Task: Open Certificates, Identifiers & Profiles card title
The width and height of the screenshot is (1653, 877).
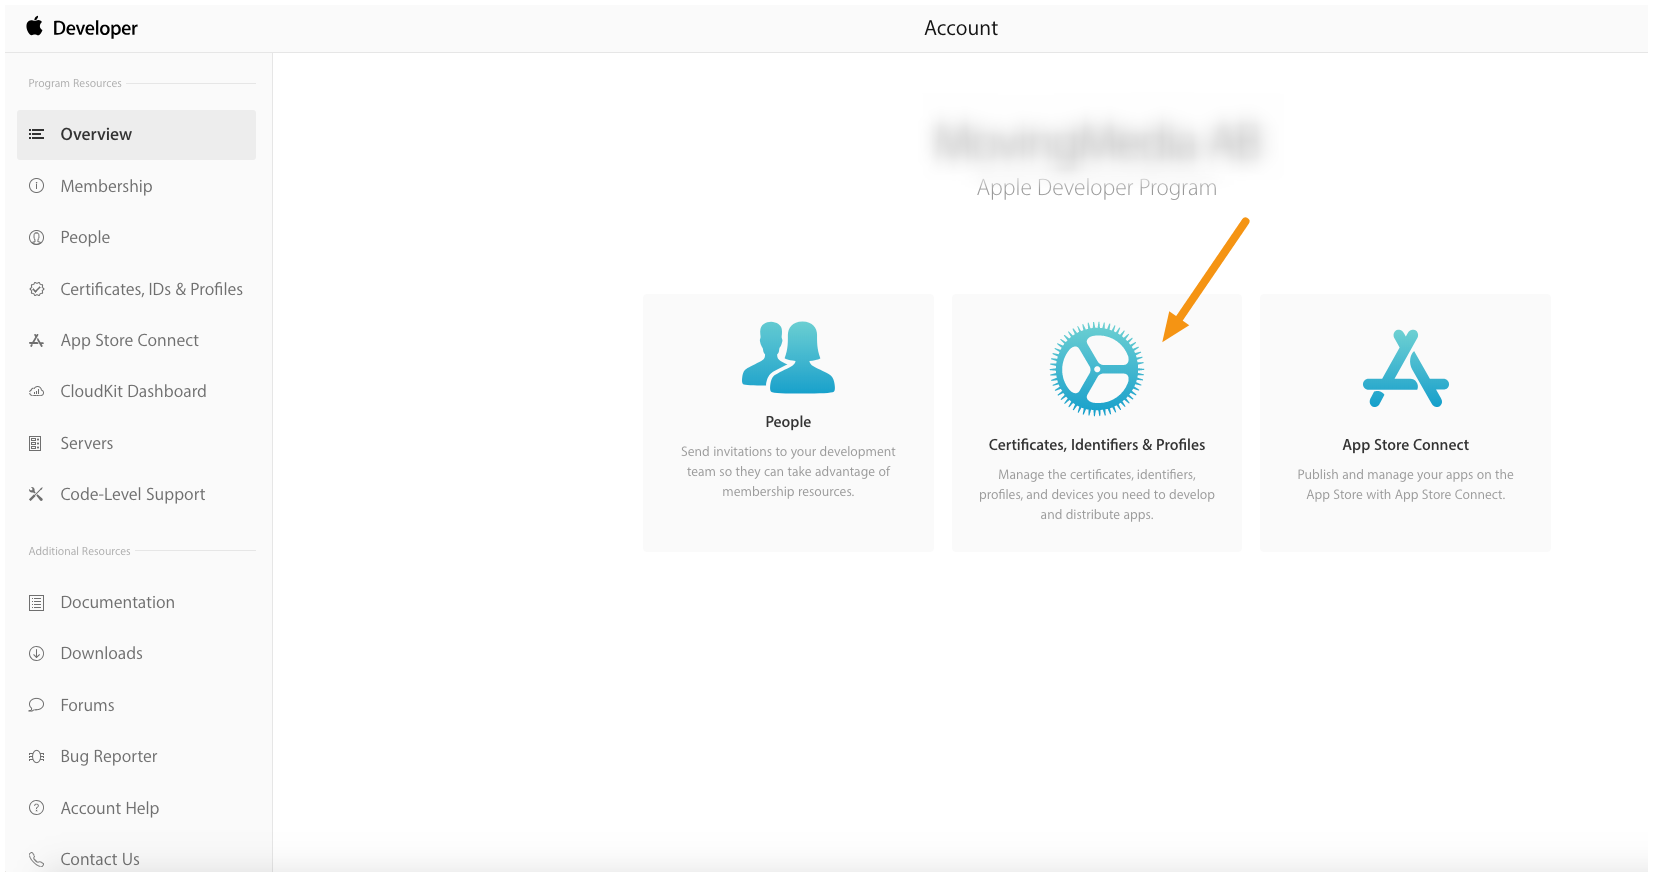Action: click(x=1097, y=445)
